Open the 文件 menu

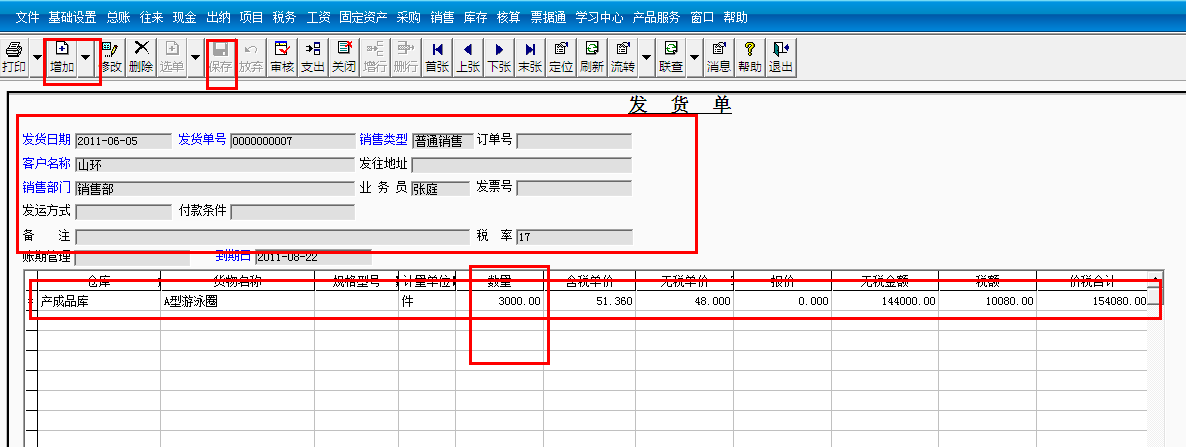[27, 17]
